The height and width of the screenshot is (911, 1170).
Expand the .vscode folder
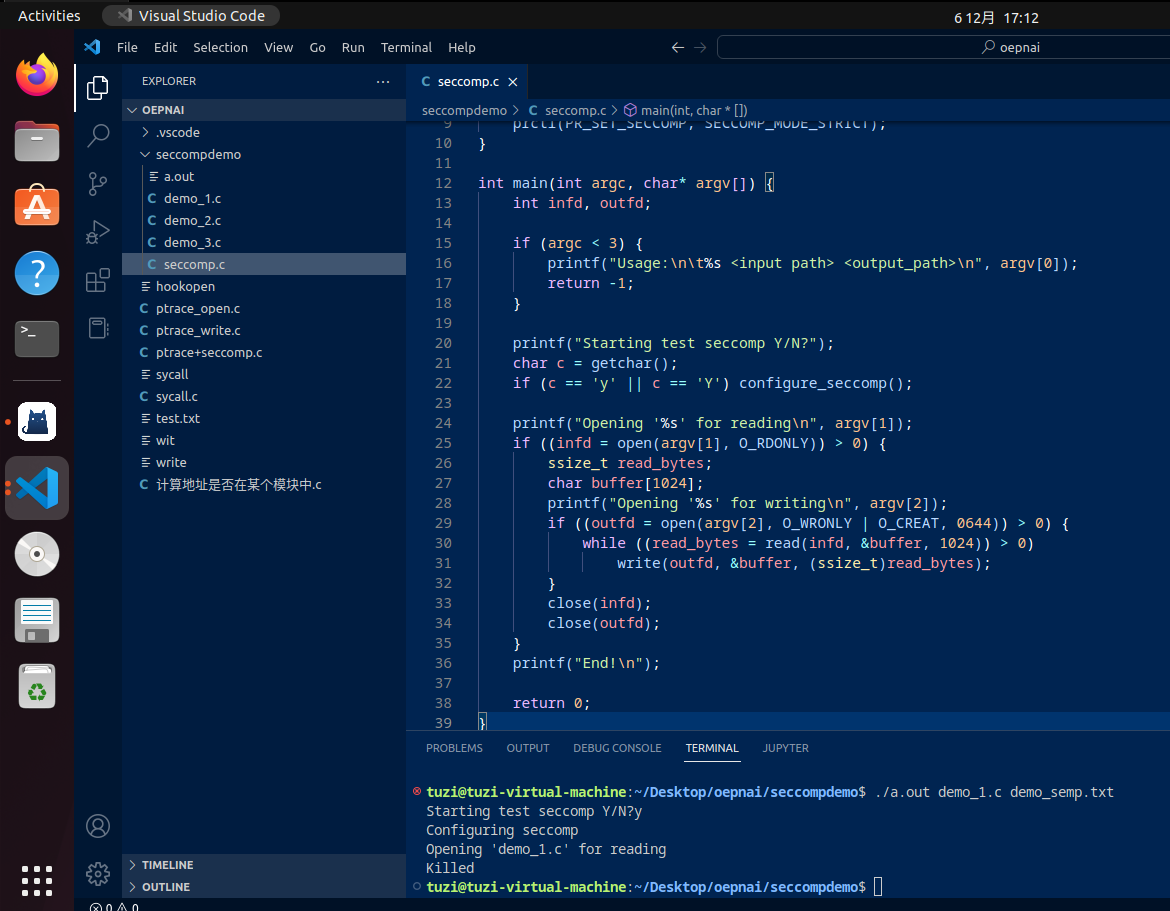pos(147,132)
